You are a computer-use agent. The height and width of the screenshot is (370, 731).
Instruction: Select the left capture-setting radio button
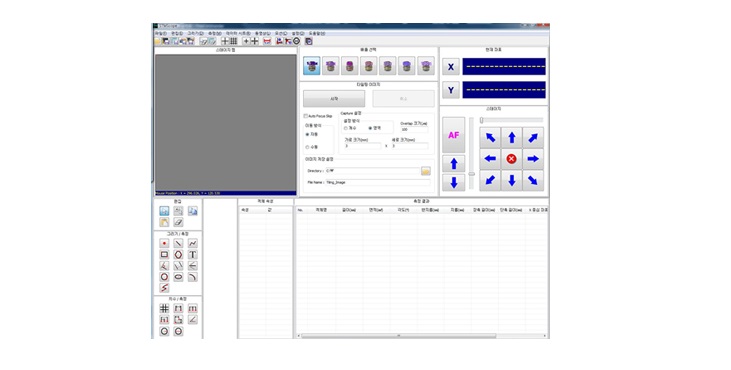[x=346, y=128]
